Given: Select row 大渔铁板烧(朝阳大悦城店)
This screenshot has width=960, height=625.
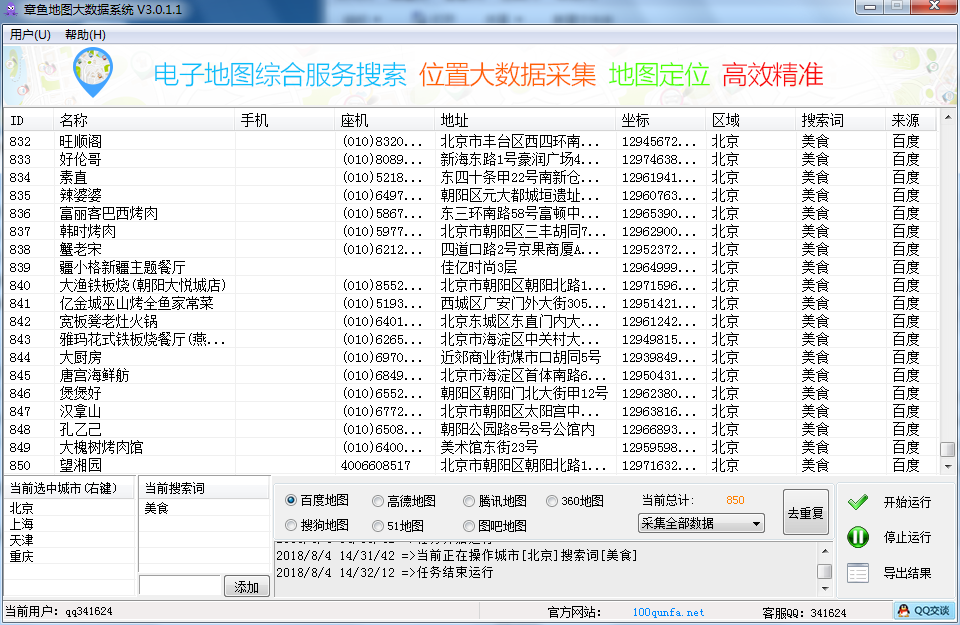Looking at the screenshot, I should 470,285.
